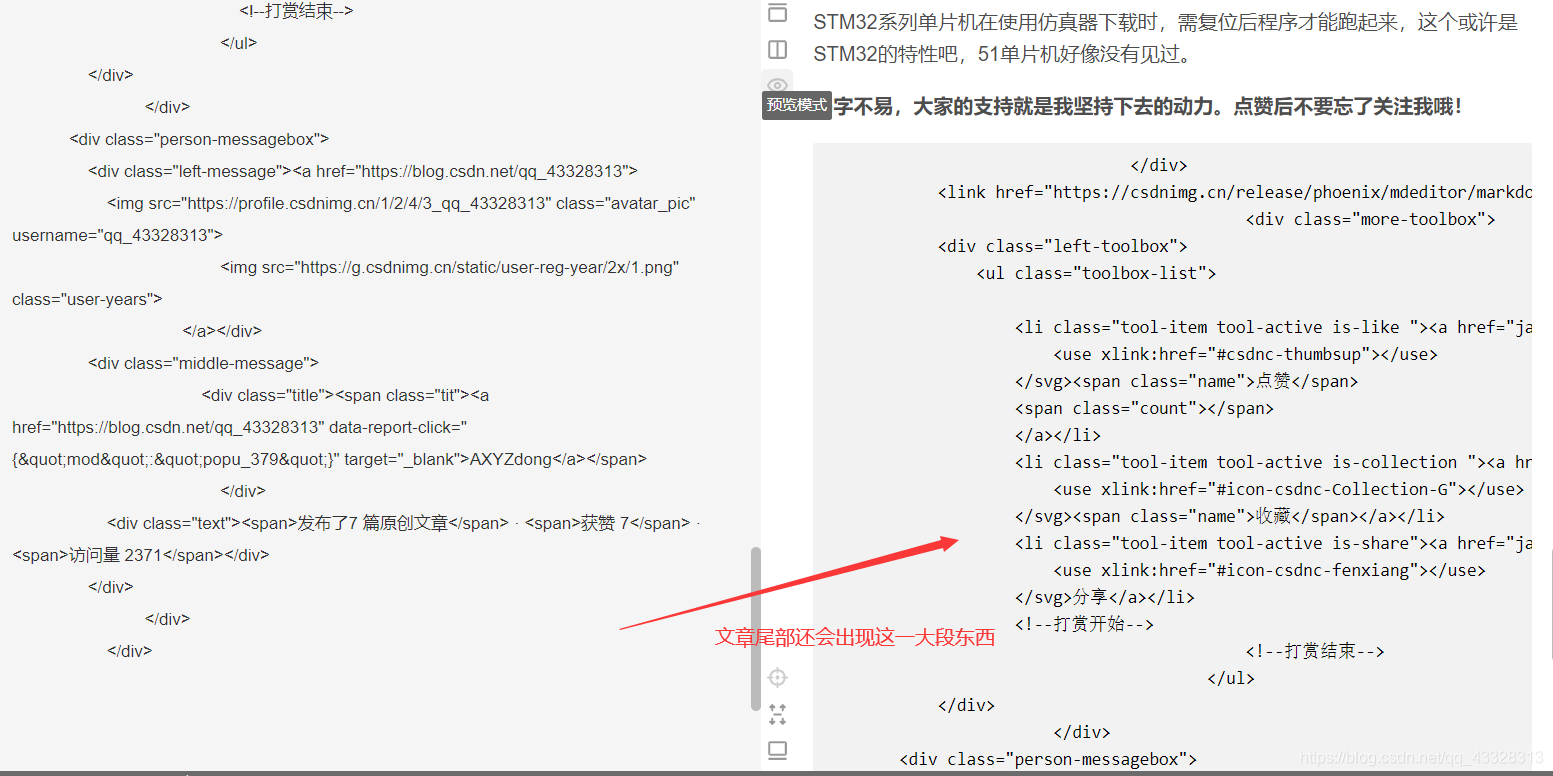Image resolution: width=1553 pixels, height=776 pixels.
Task: Click the avatar_pic img line in editor
Action: pyautogui.click(x=401, y=203)
